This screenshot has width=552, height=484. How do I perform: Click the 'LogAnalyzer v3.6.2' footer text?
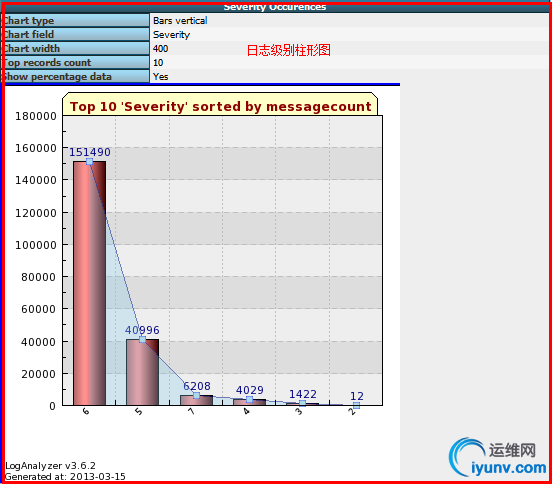pyautogui.click(x=50, y=466)
